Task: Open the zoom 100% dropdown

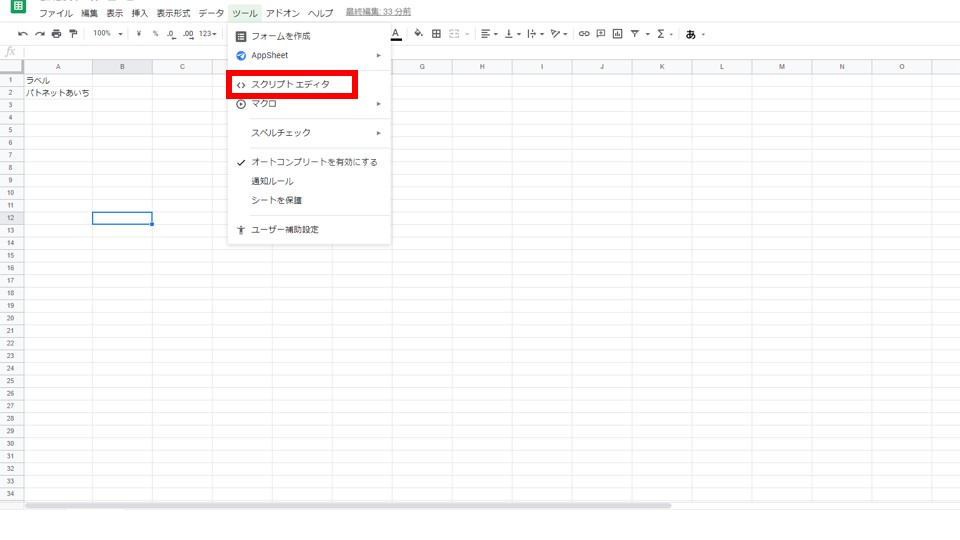Action: pos(107,34)
